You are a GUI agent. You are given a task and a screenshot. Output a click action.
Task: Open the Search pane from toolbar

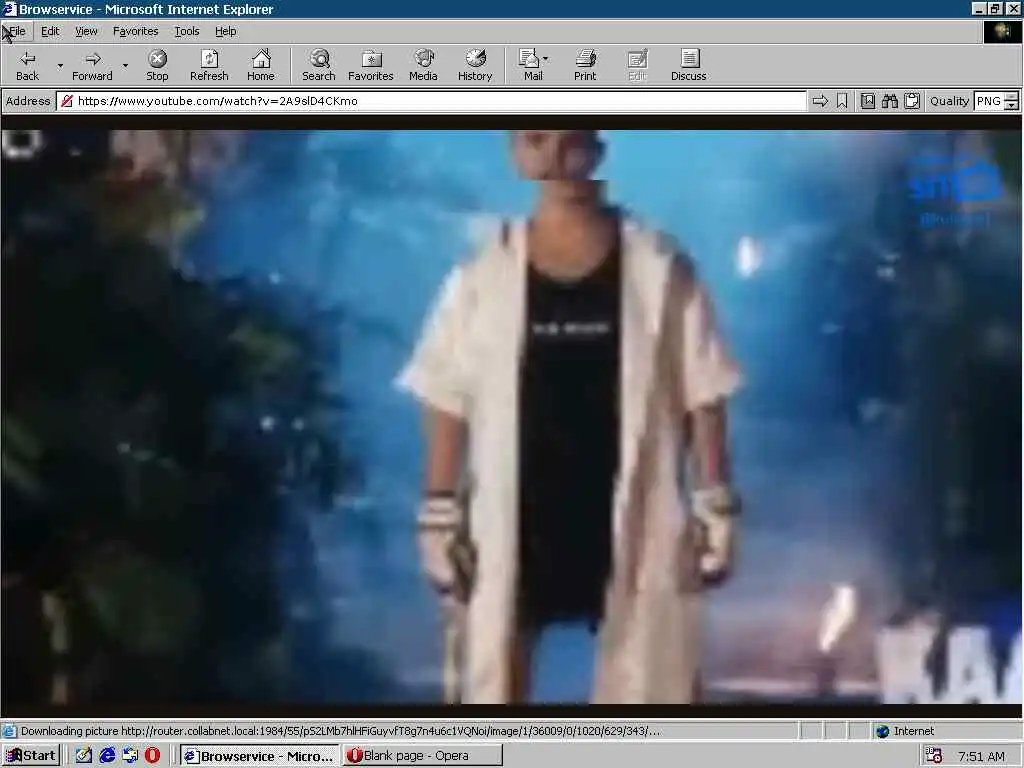pyautogui.click(x=319, y=65)
